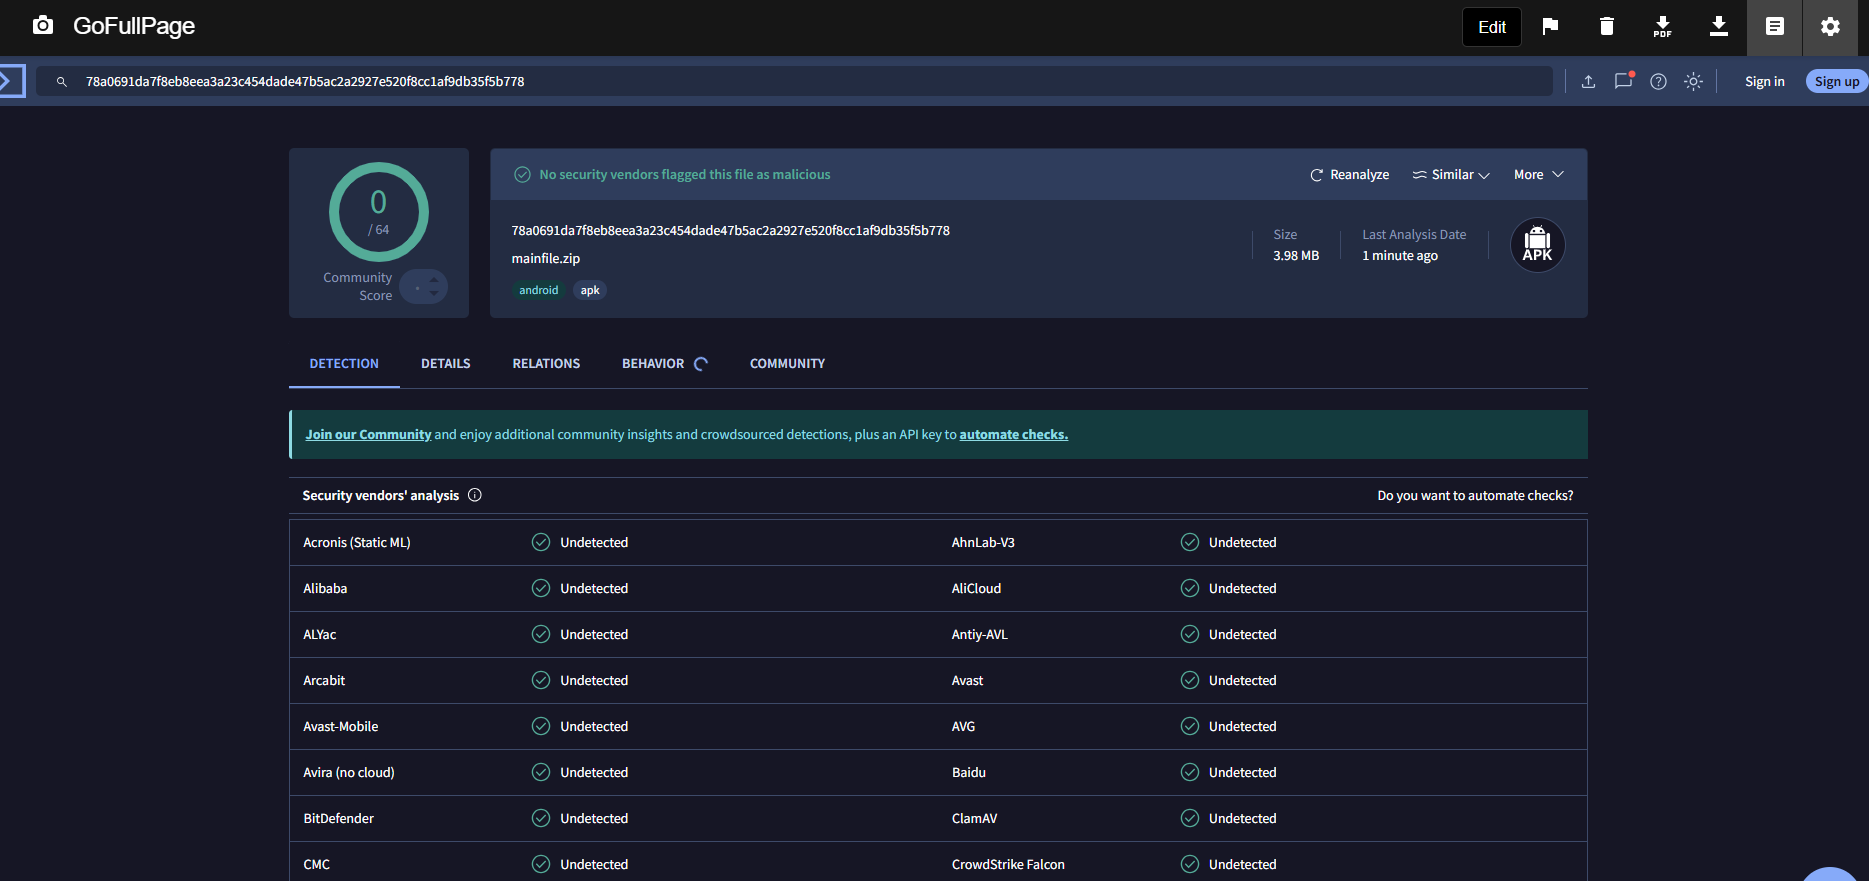The image size is (1869, 881).
Task: Click the automate checks link
Action: [x=1014, y=435]
